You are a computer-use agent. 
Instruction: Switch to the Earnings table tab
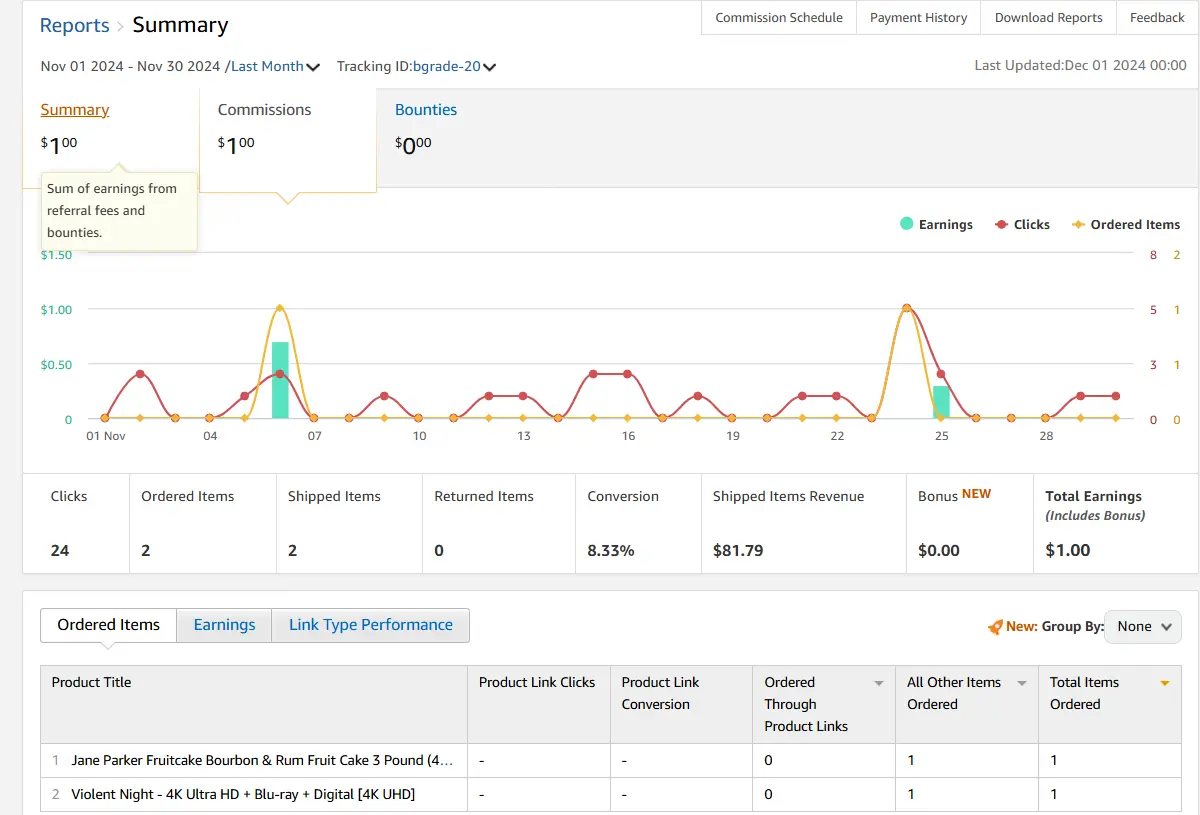pos(224,625)
